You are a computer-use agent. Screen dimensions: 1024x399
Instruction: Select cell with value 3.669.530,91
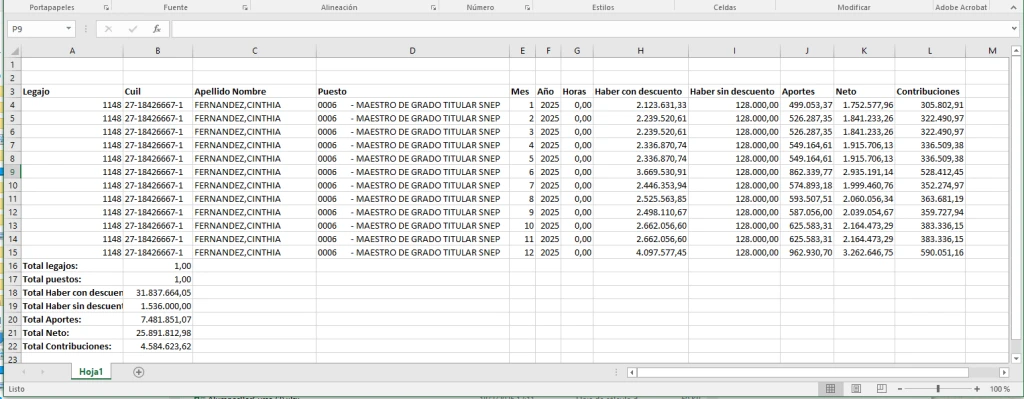tap(641, 172)
